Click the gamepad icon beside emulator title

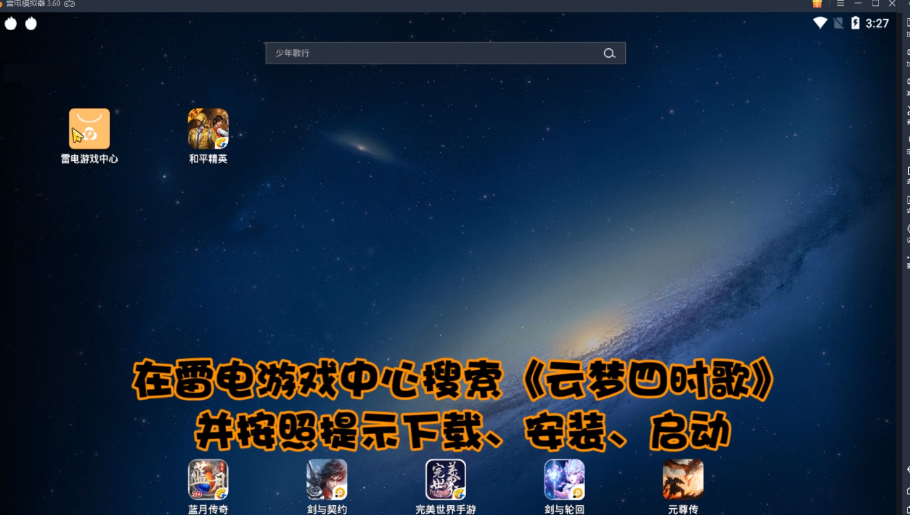click(70, 3)
